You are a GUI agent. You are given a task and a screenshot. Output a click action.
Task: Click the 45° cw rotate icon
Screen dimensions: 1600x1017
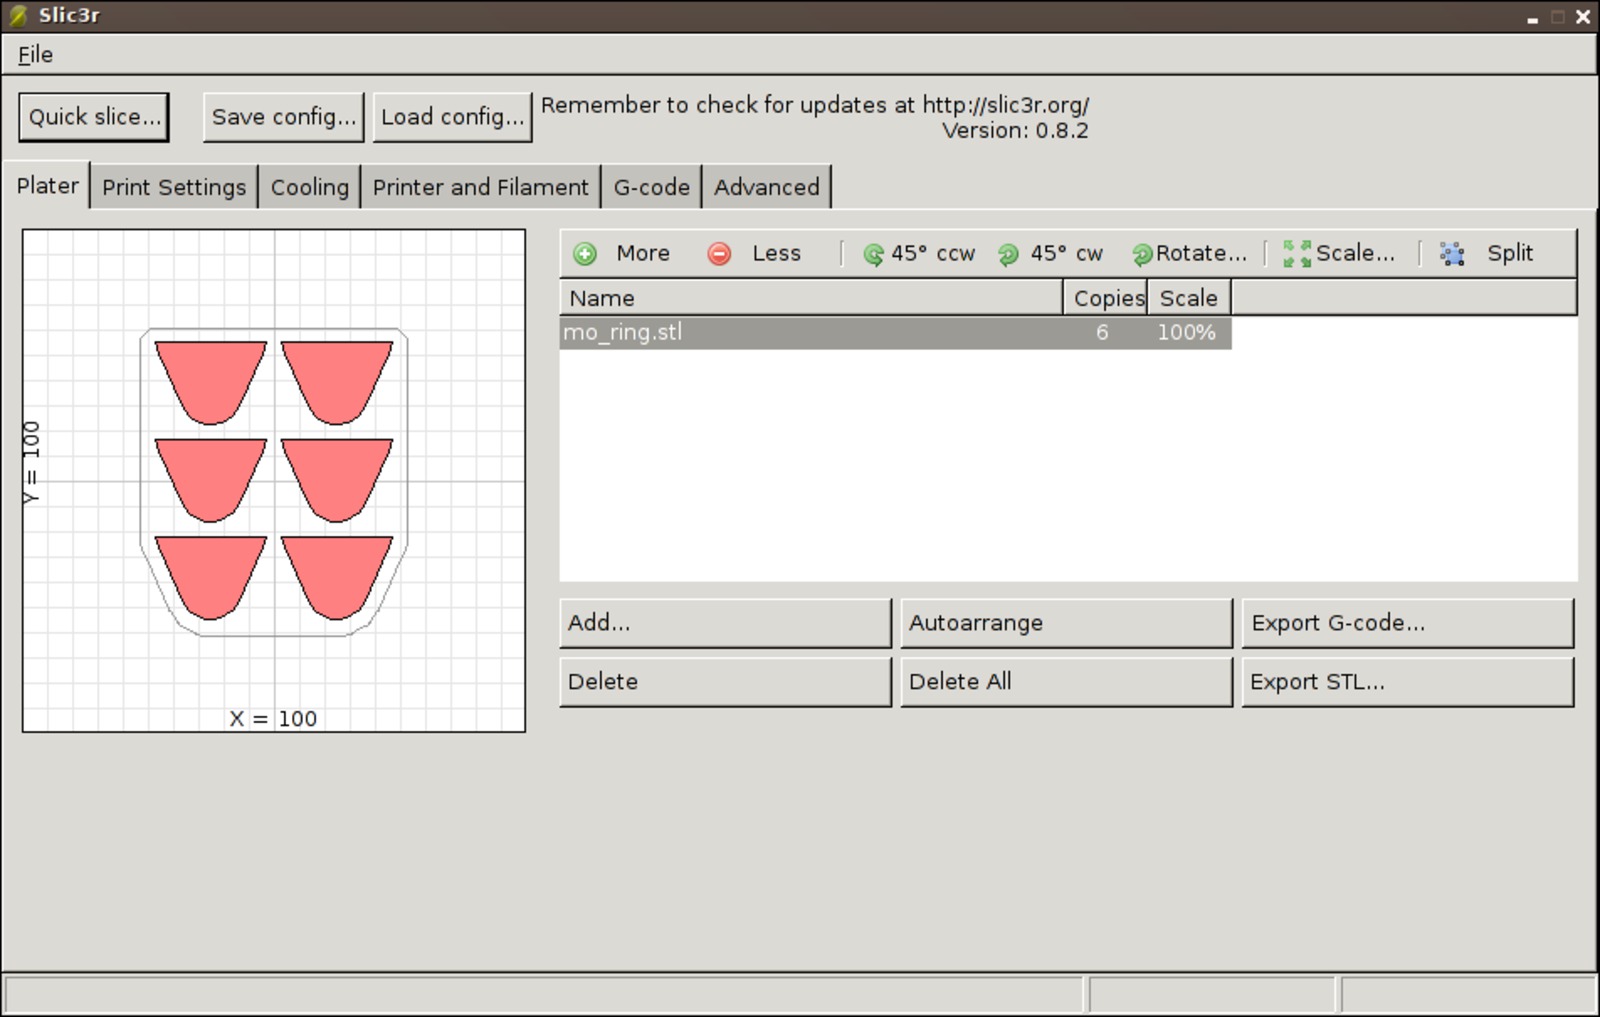[1008, 255]
